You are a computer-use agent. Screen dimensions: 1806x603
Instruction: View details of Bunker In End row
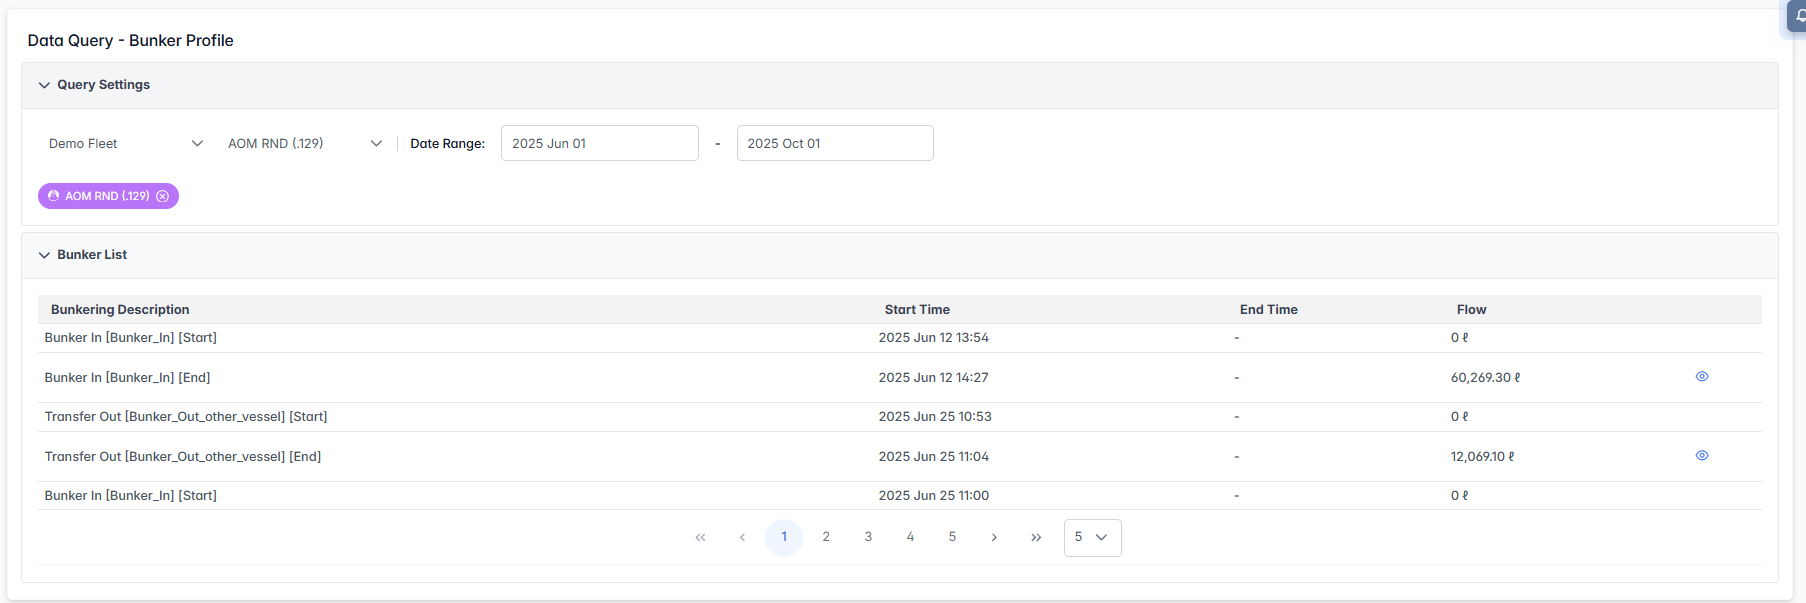click(1701, 377)
